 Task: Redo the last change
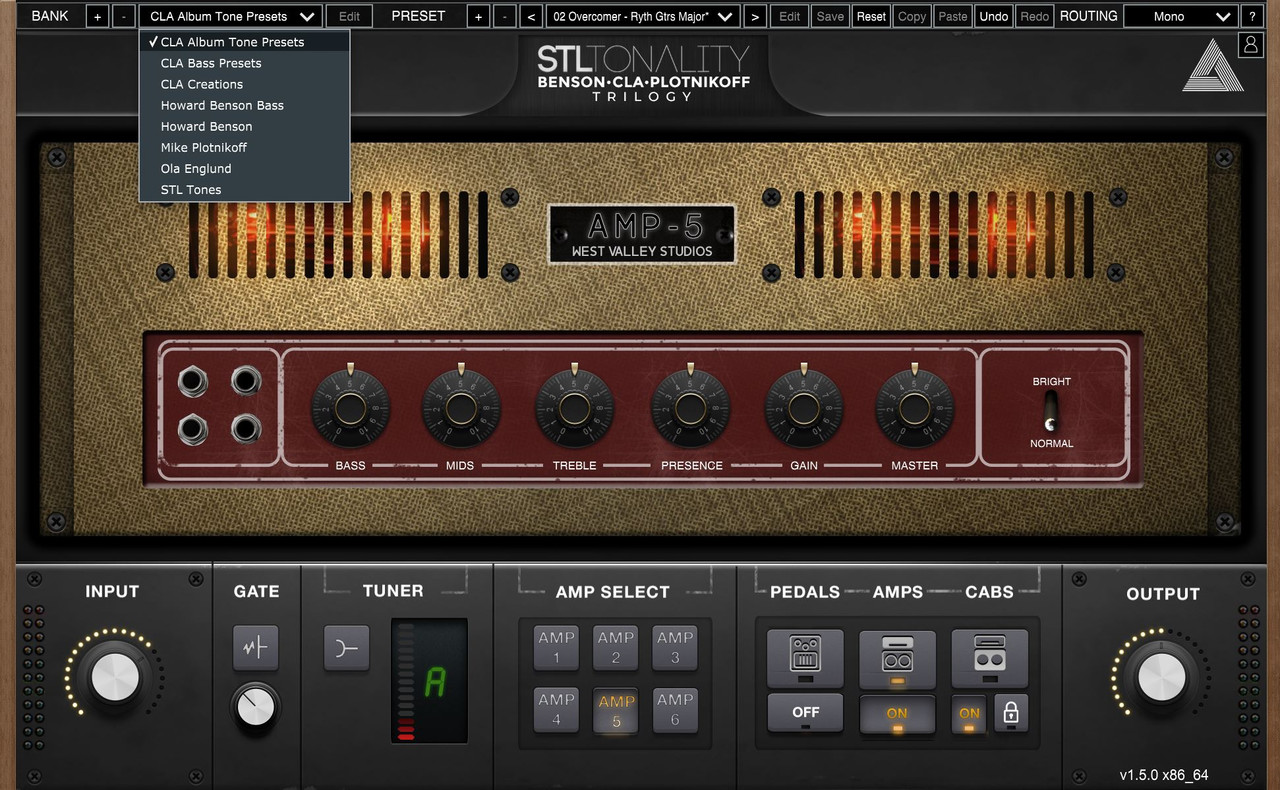pos(1035,16)
